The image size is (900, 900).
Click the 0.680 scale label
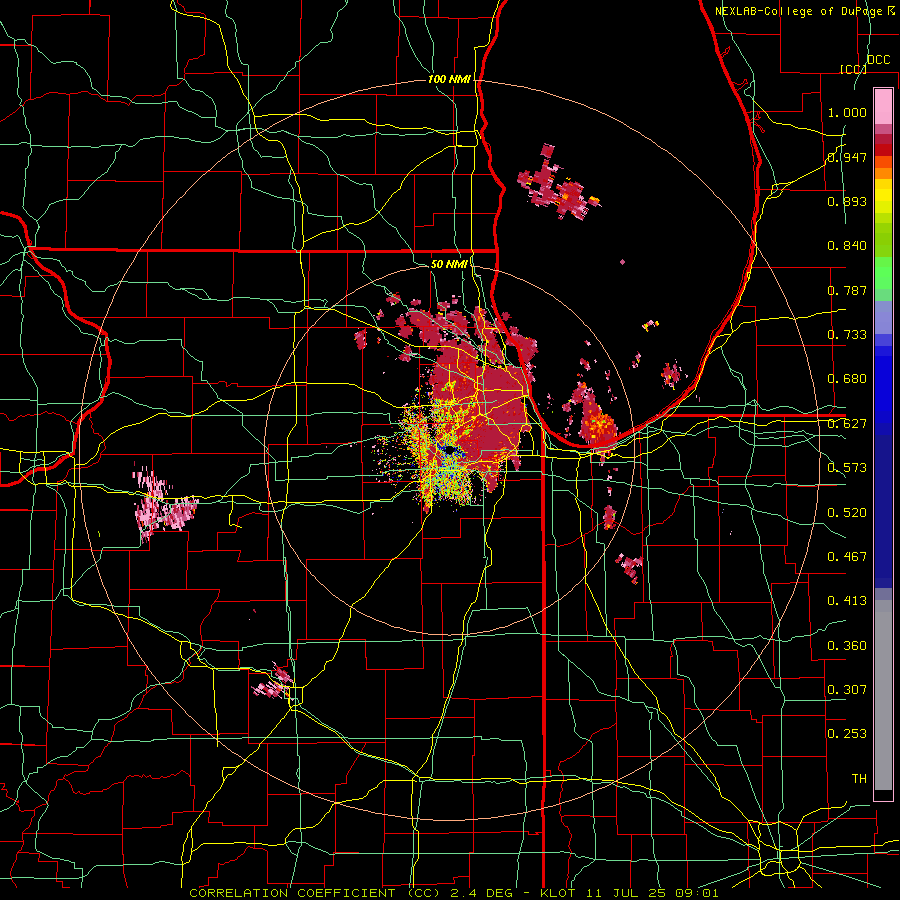[847, 379]
